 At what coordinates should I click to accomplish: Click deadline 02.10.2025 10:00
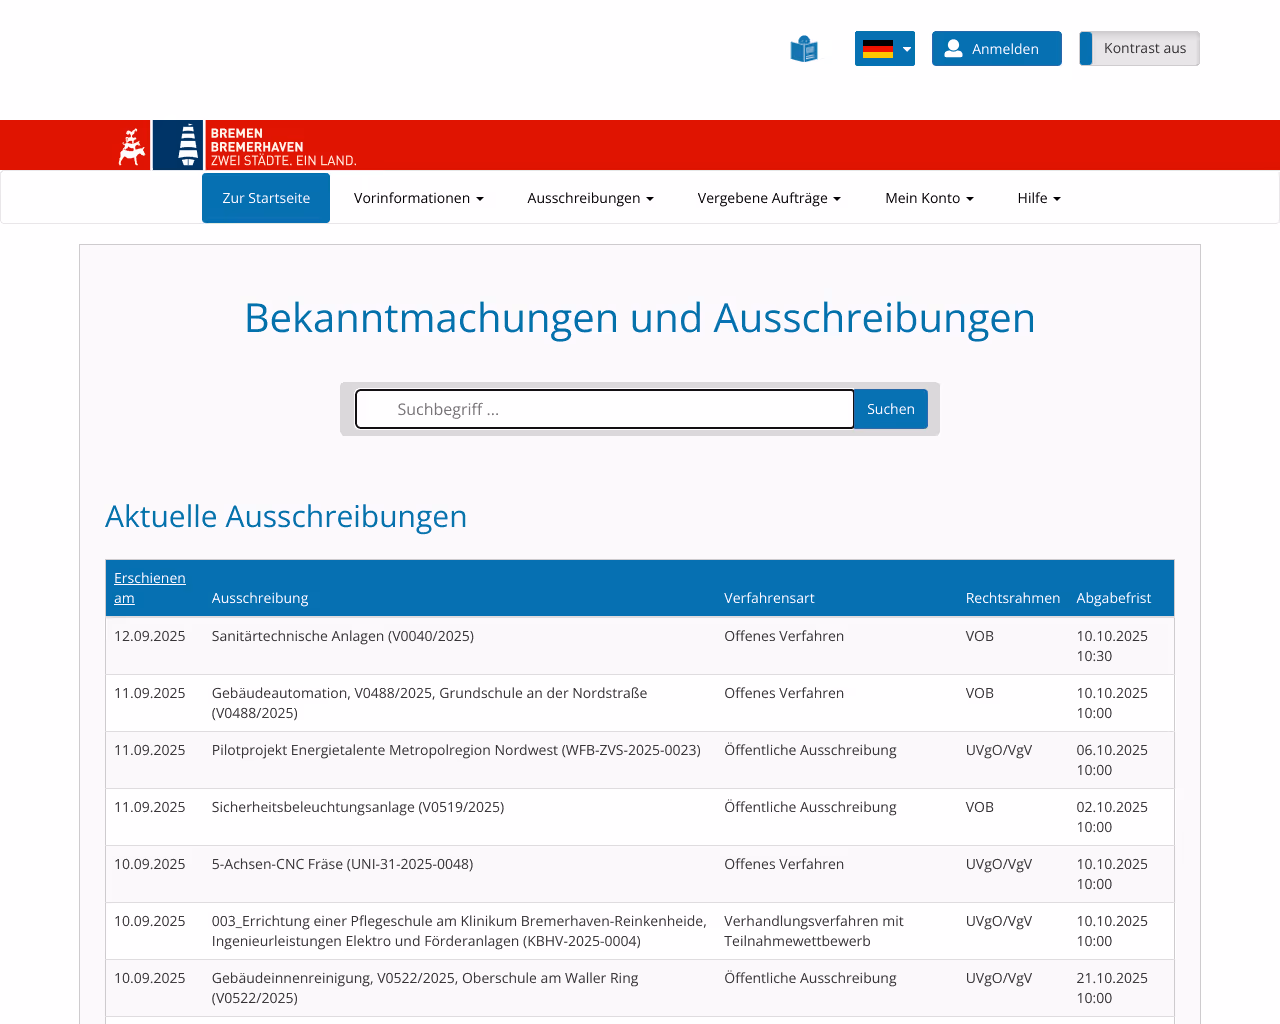(x=1112, y=817)
